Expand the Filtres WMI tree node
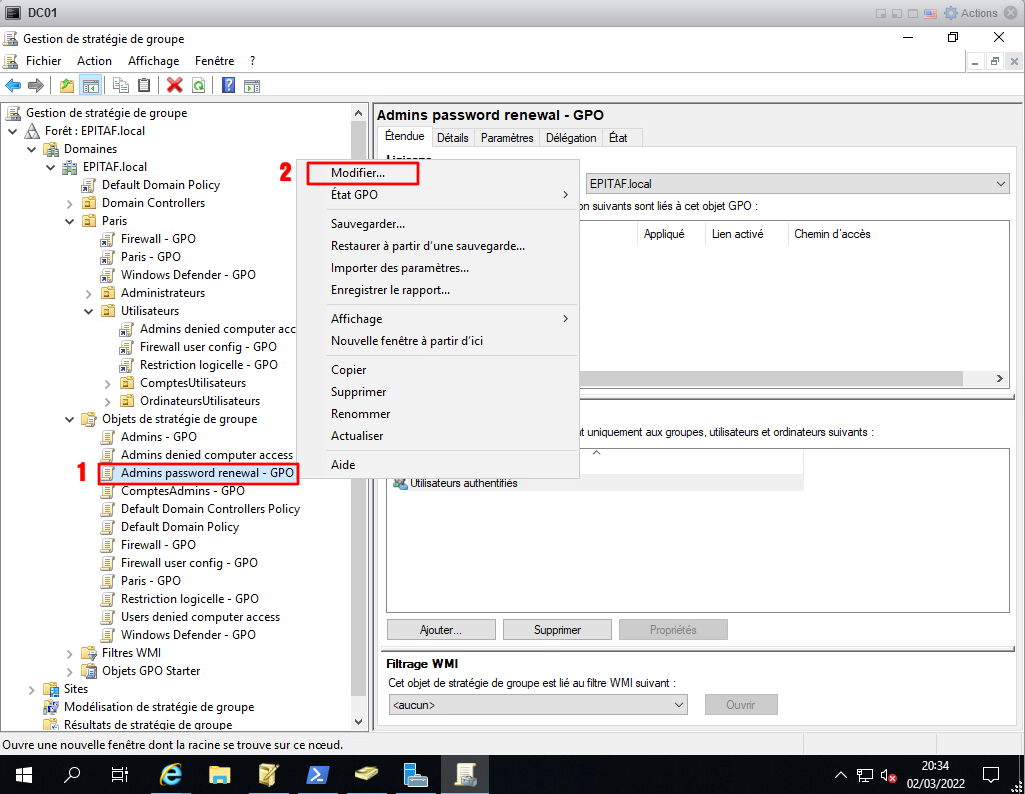This screenshot has height=794, width=1025. click(70, 653)
